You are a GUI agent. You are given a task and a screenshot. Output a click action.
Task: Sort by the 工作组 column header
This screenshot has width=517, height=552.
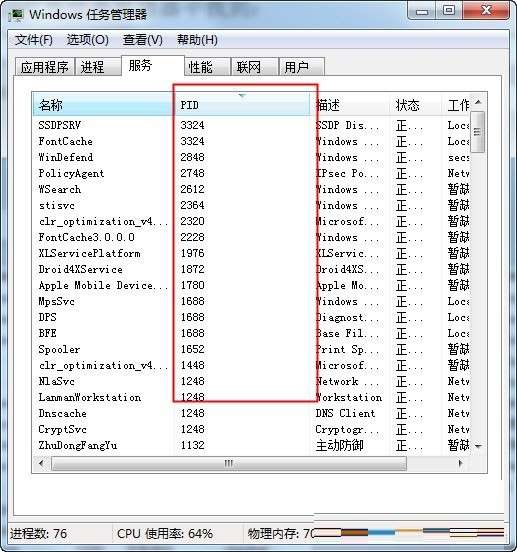click(456, 105)
